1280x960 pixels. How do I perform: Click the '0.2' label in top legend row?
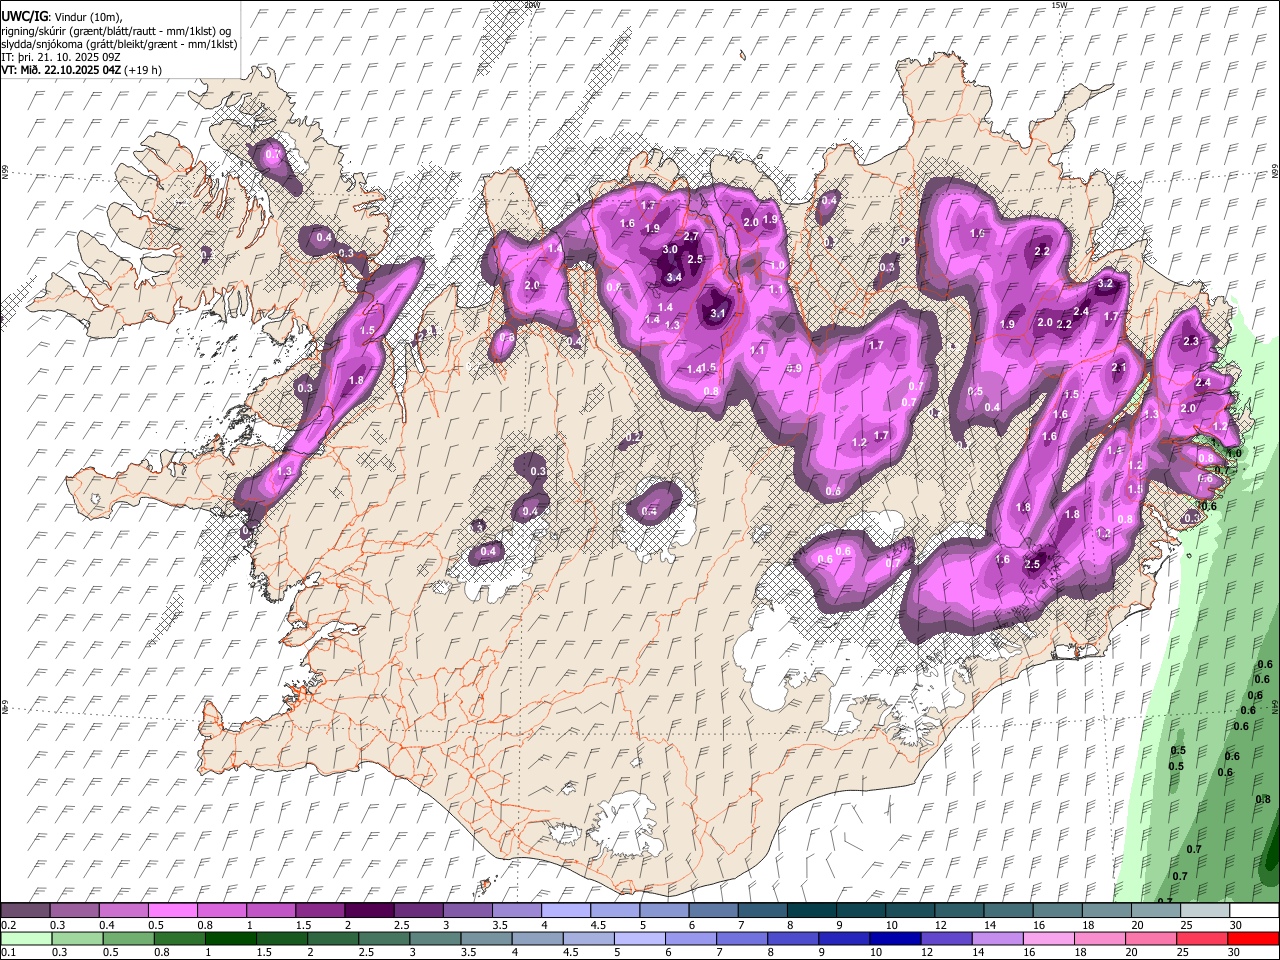point(9,925)
